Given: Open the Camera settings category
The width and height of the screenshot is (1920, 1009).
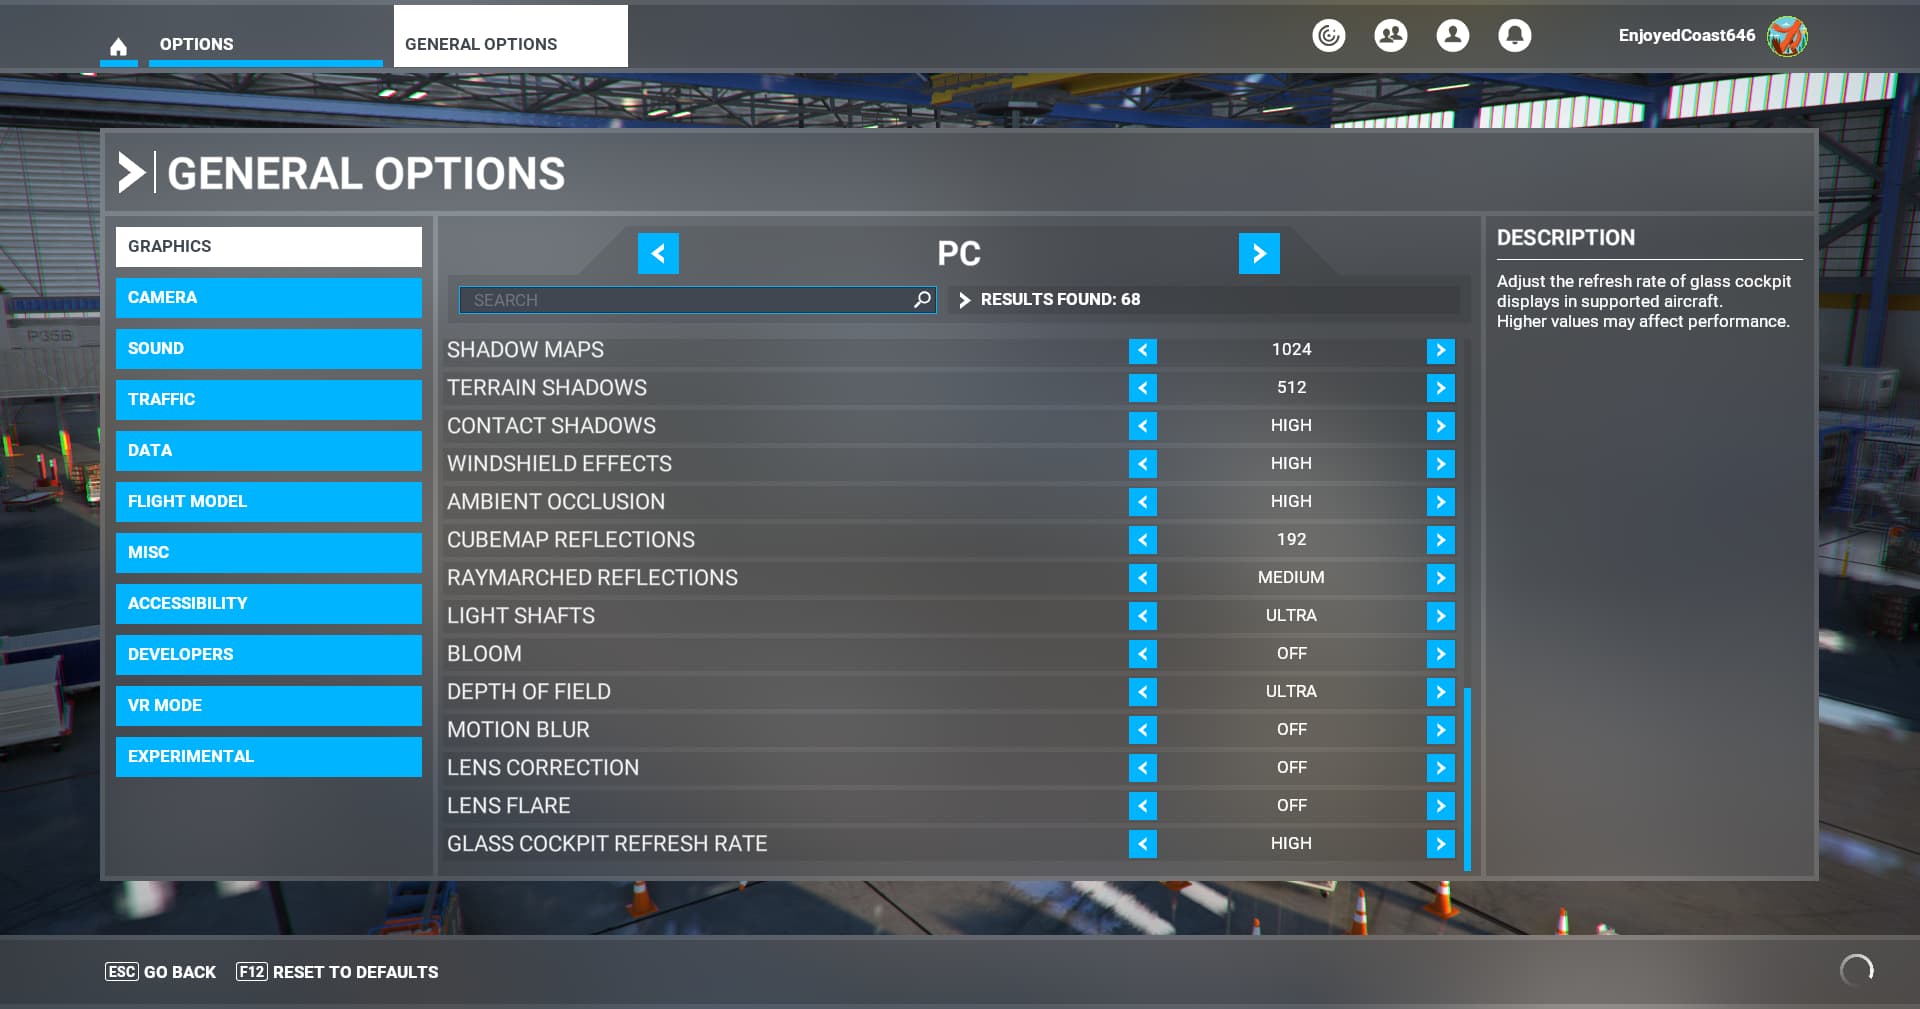Looking at the screenshot, I should click(269, 298).
